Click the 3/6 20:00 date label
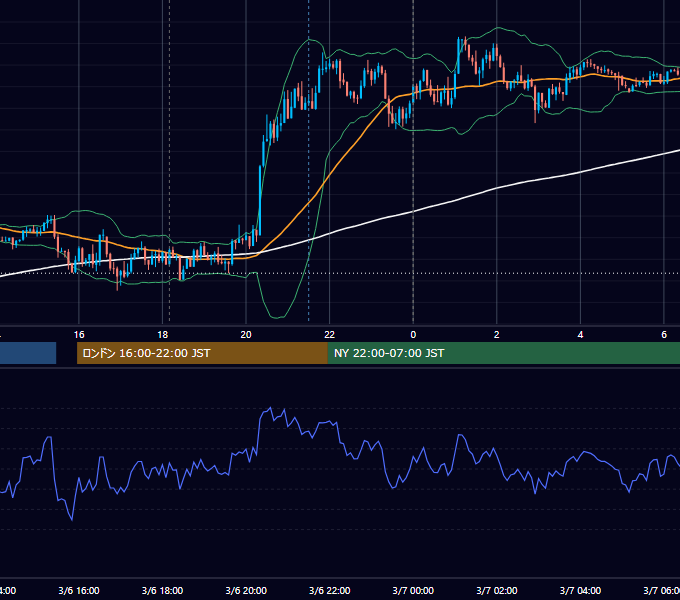 coord(246,590)
